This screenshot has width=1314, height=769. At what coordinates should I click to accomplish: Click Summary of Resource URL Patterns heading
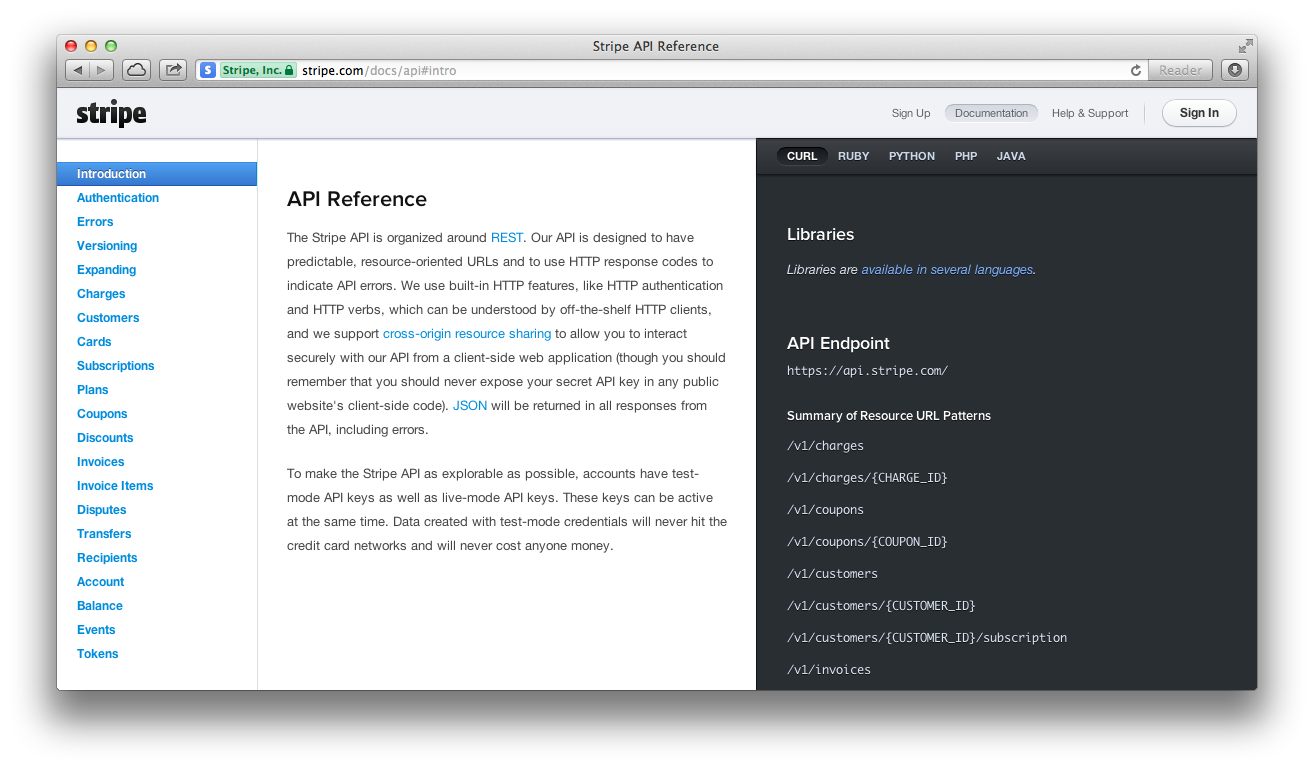pyautogui.click(x=889, y=416)
